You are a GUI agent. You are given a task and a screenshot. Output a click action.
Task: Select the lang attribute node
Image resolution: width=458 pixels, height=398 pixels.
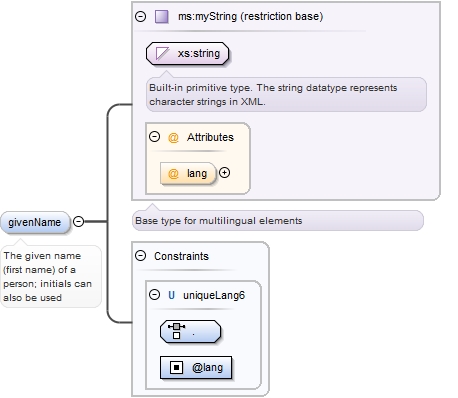point(188,173)
